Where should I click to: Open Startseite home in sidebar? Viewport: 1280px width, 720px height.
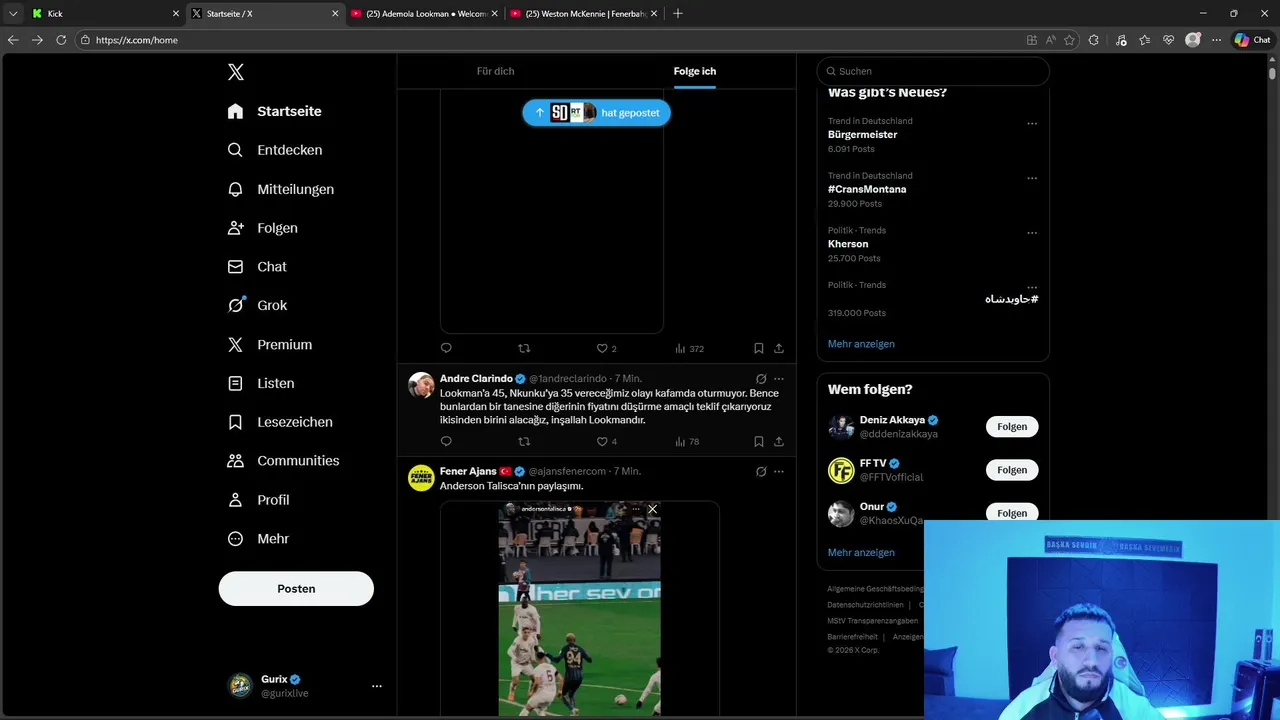[x=275, y=111]
